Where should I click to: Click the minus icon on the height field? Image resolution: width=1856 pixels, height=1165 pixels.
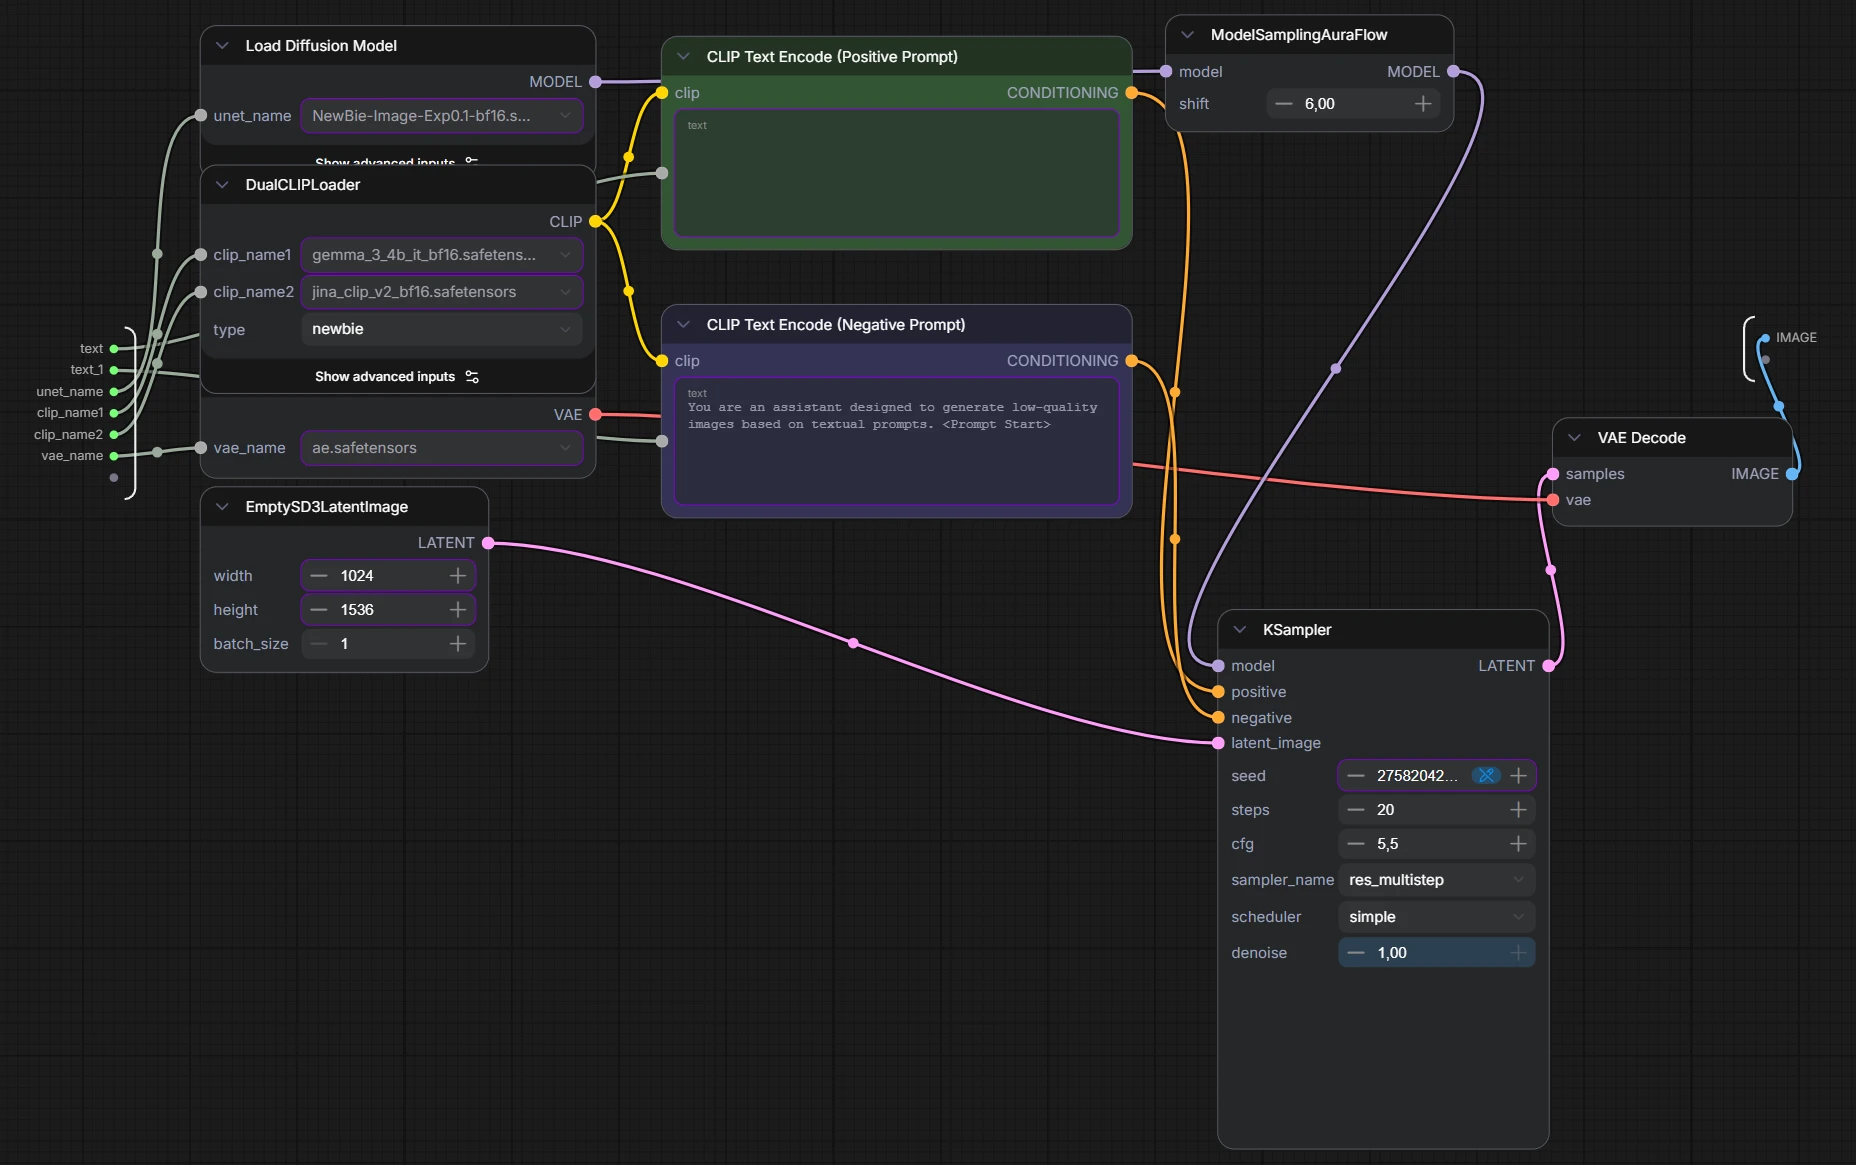pos(319,610)
